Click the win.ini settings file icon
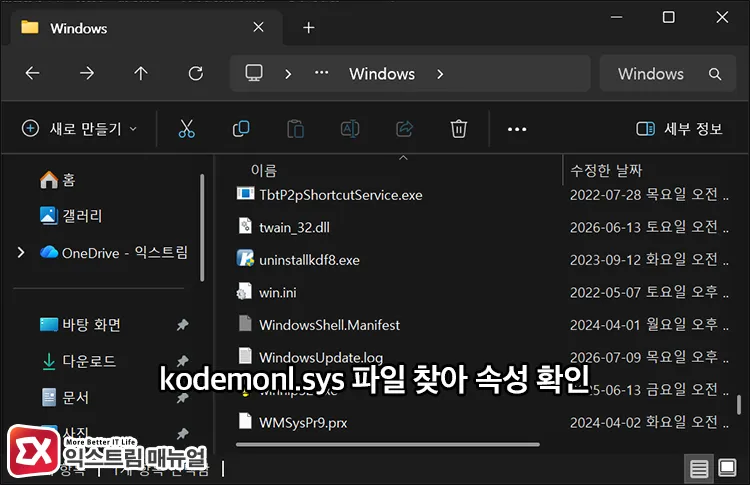750x485 pixels. click(x=244, y=291)
